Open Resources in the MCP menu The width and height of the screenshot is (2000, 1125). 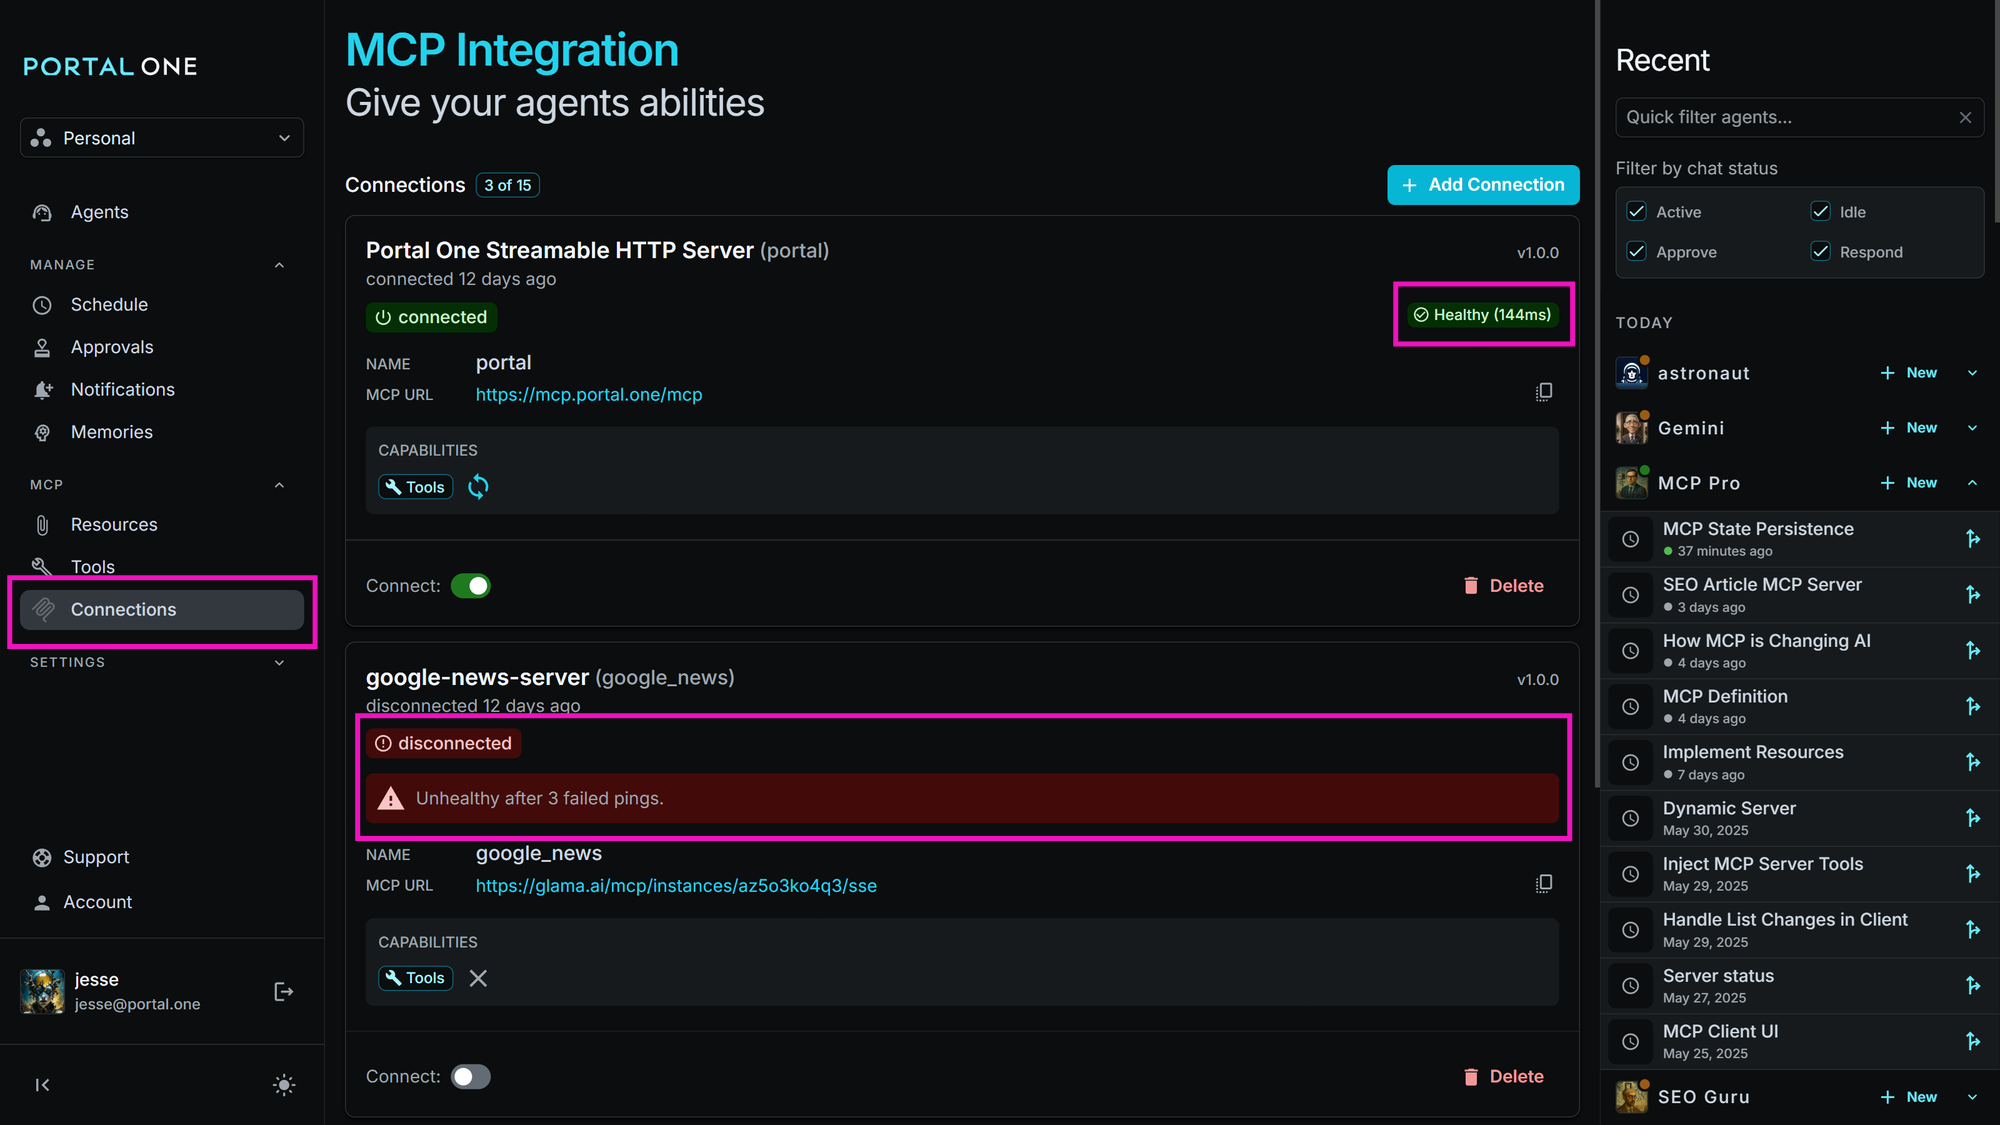point(114,525)
